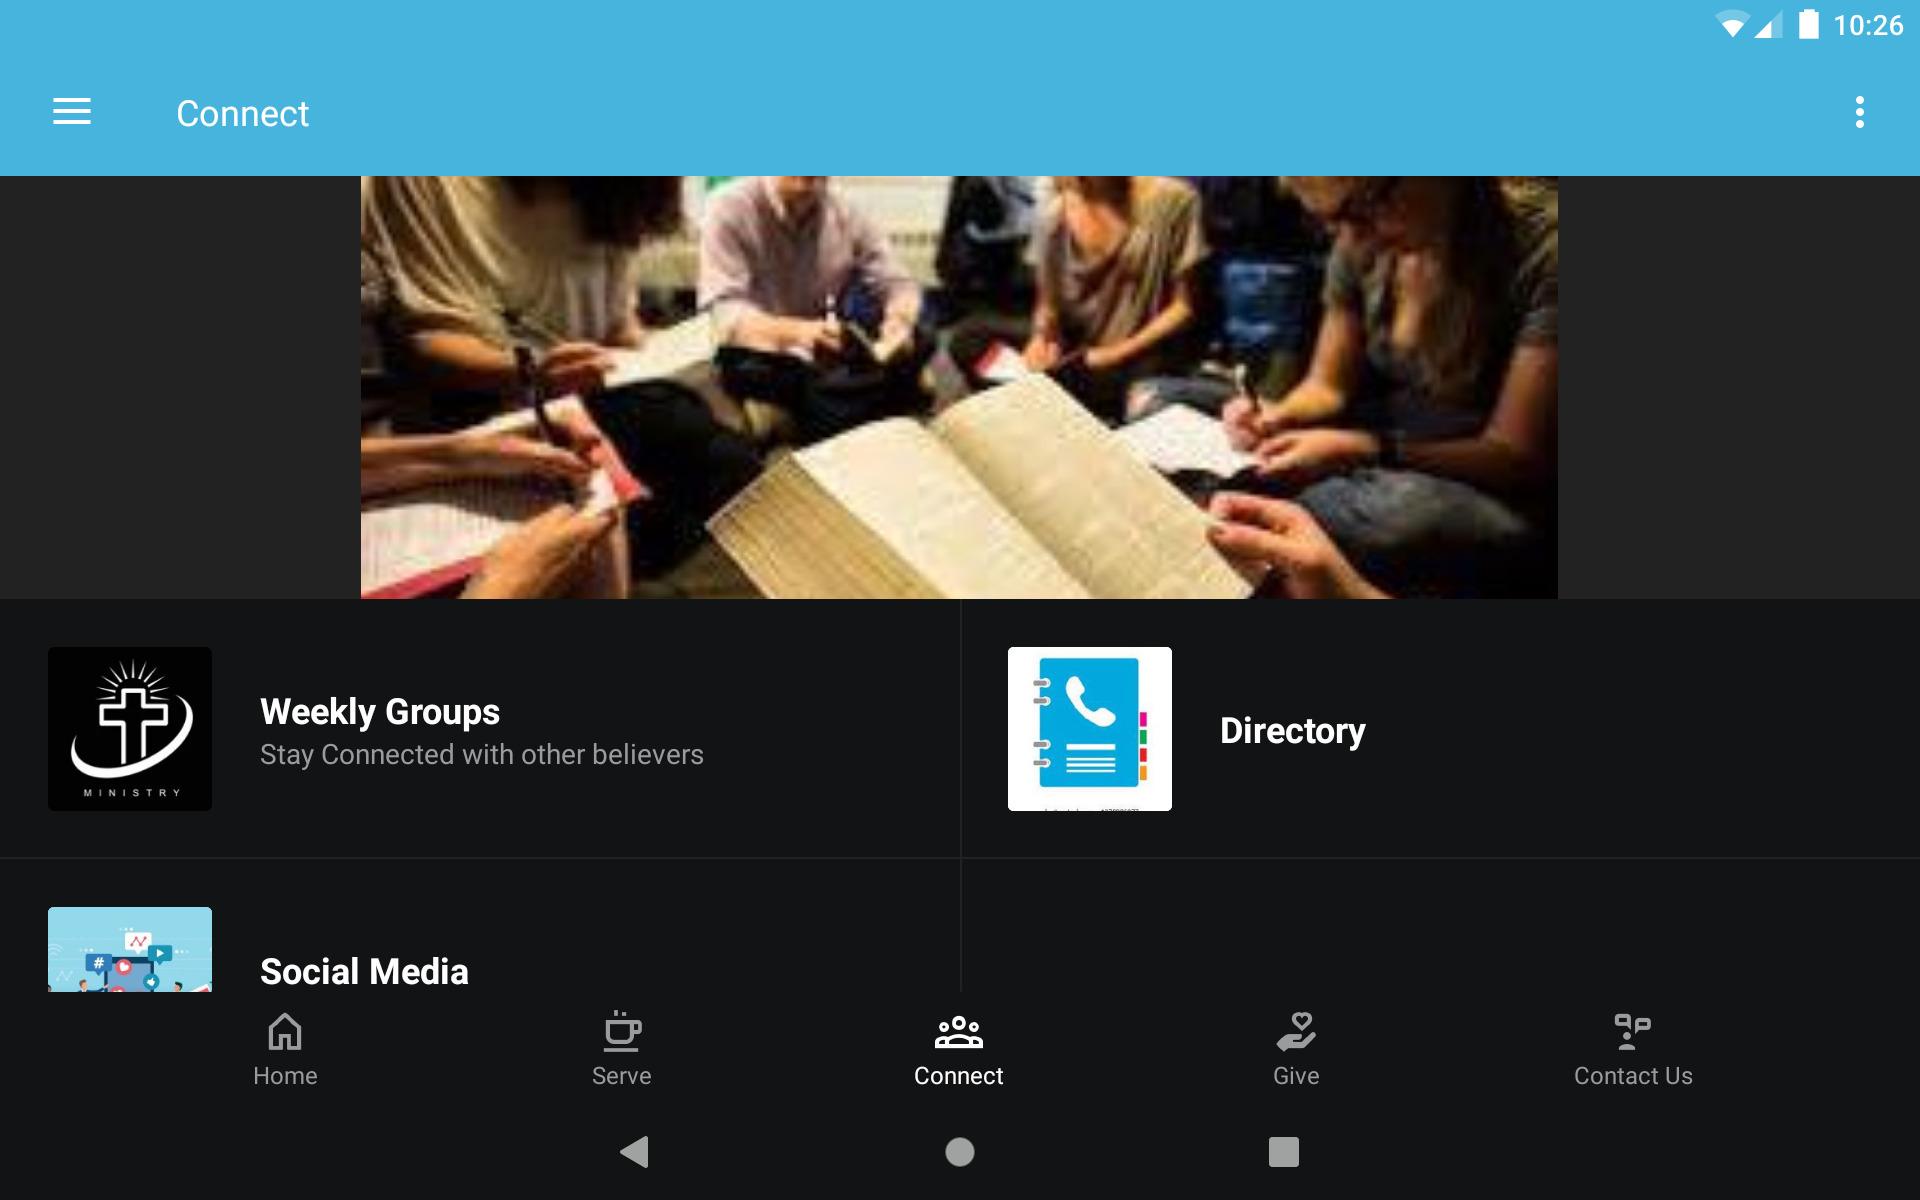
Task: Tap the Android back triangle button
Action: click(x=635, y=1152)
